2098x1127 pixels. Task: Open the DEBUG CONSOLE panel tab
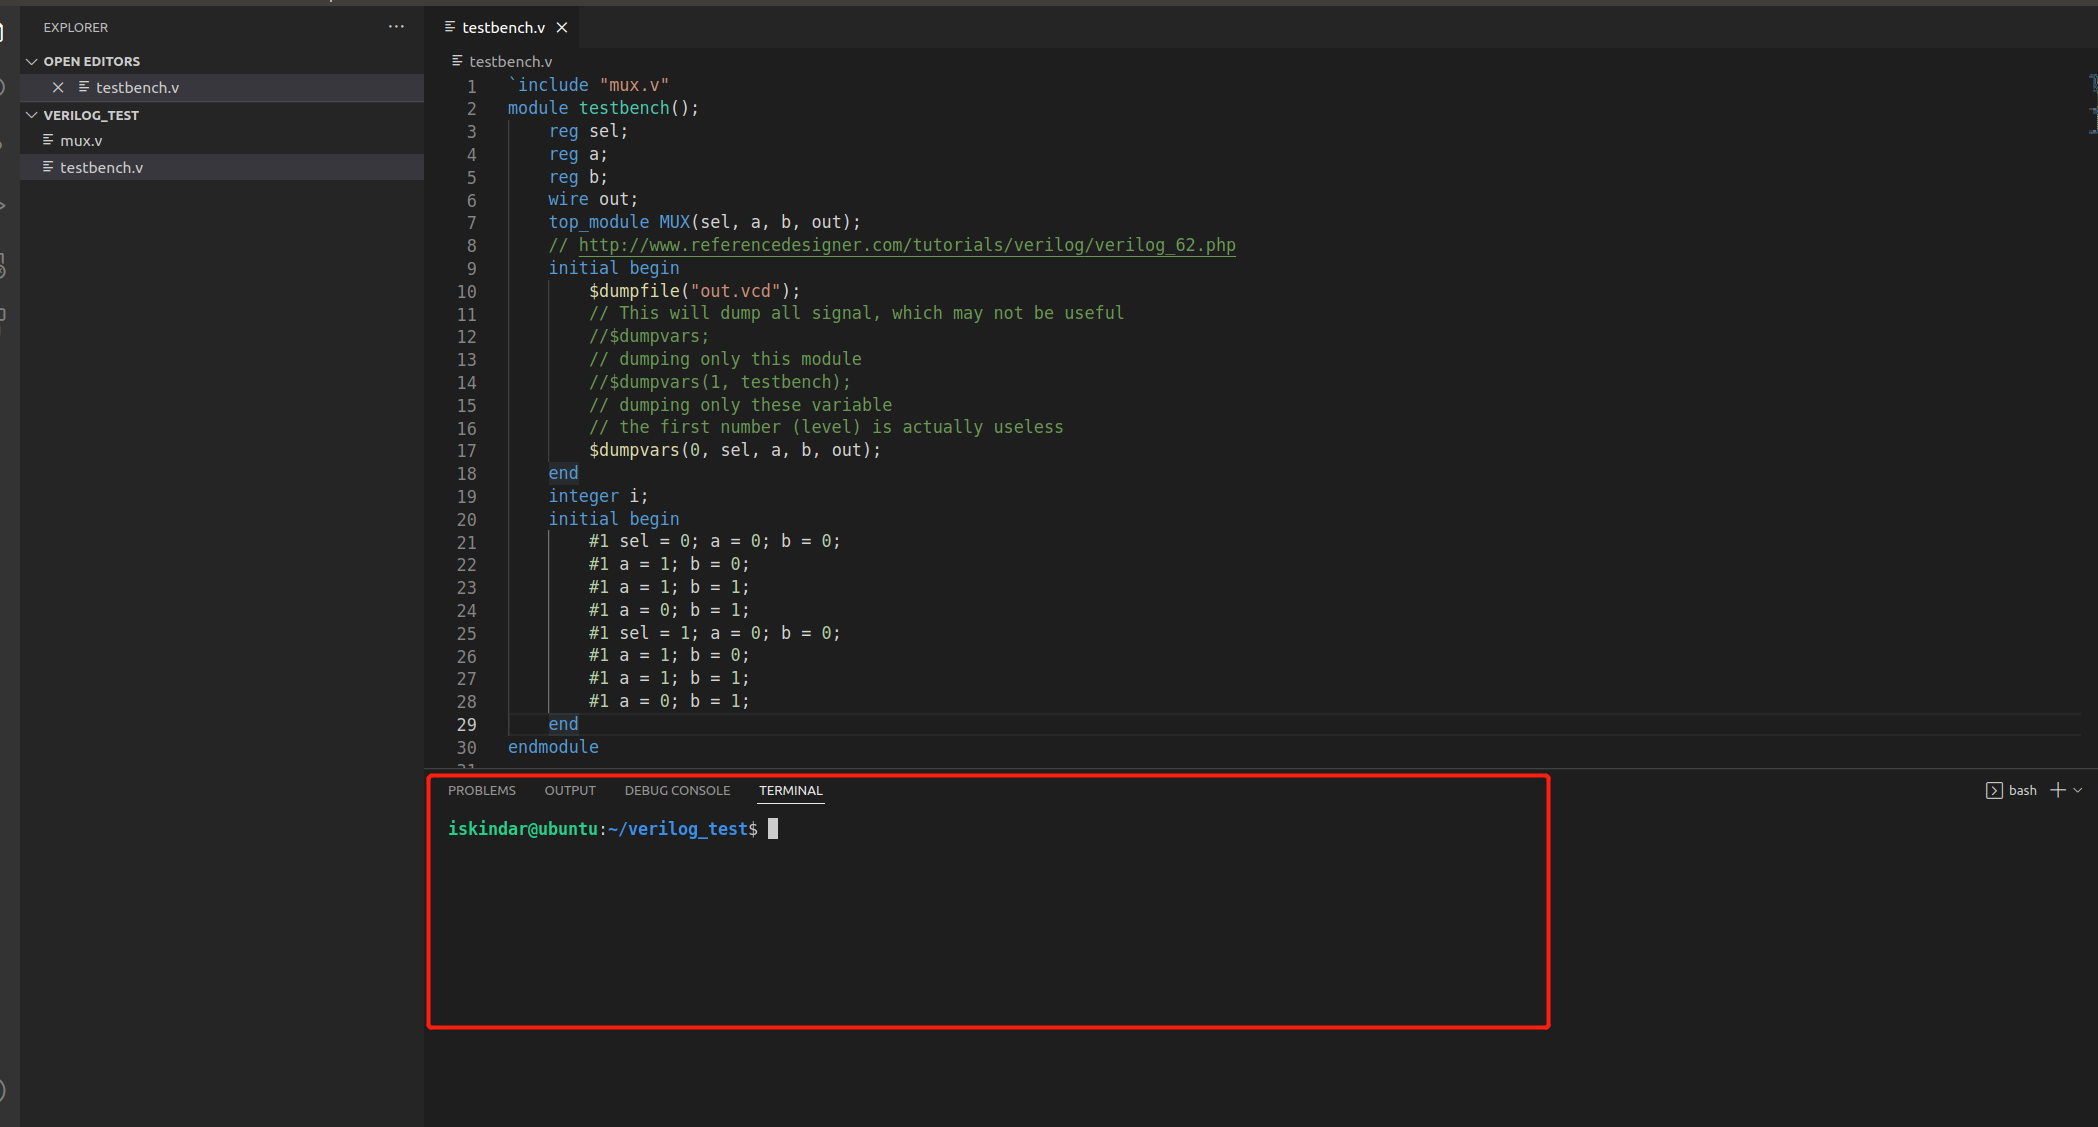(677, 790)
